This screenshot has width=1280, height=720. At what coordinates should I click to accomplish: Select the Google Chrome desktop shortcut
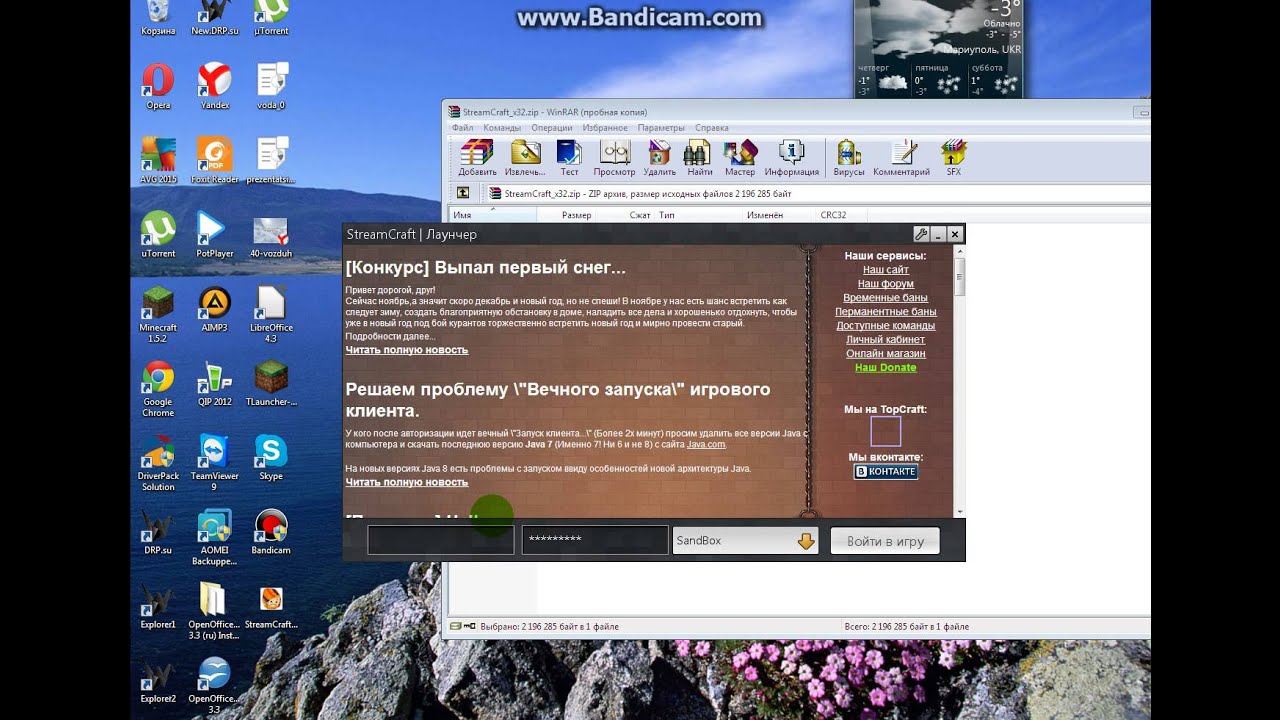coord(158,388)
